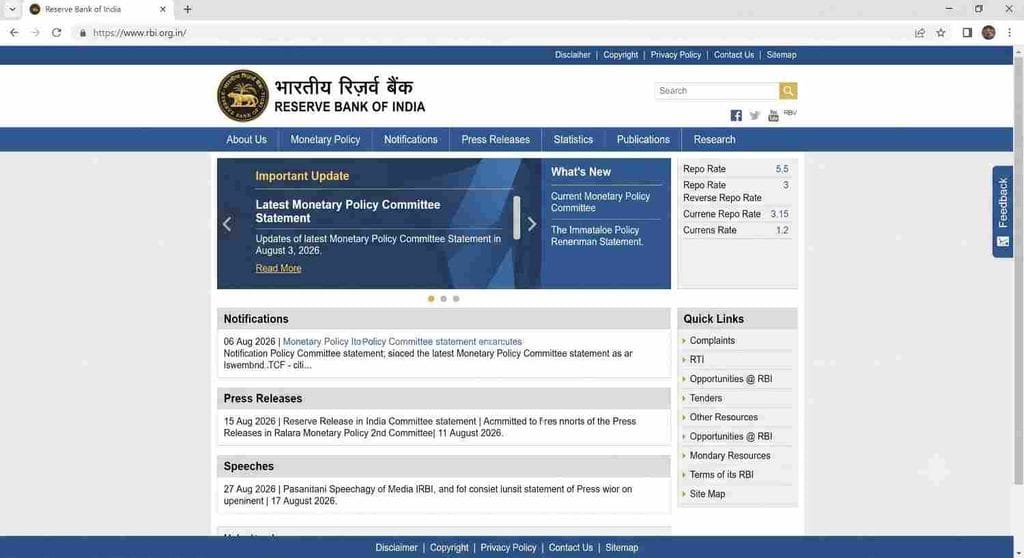Expand tab search dropdown arrow

(x=12, y=9)
